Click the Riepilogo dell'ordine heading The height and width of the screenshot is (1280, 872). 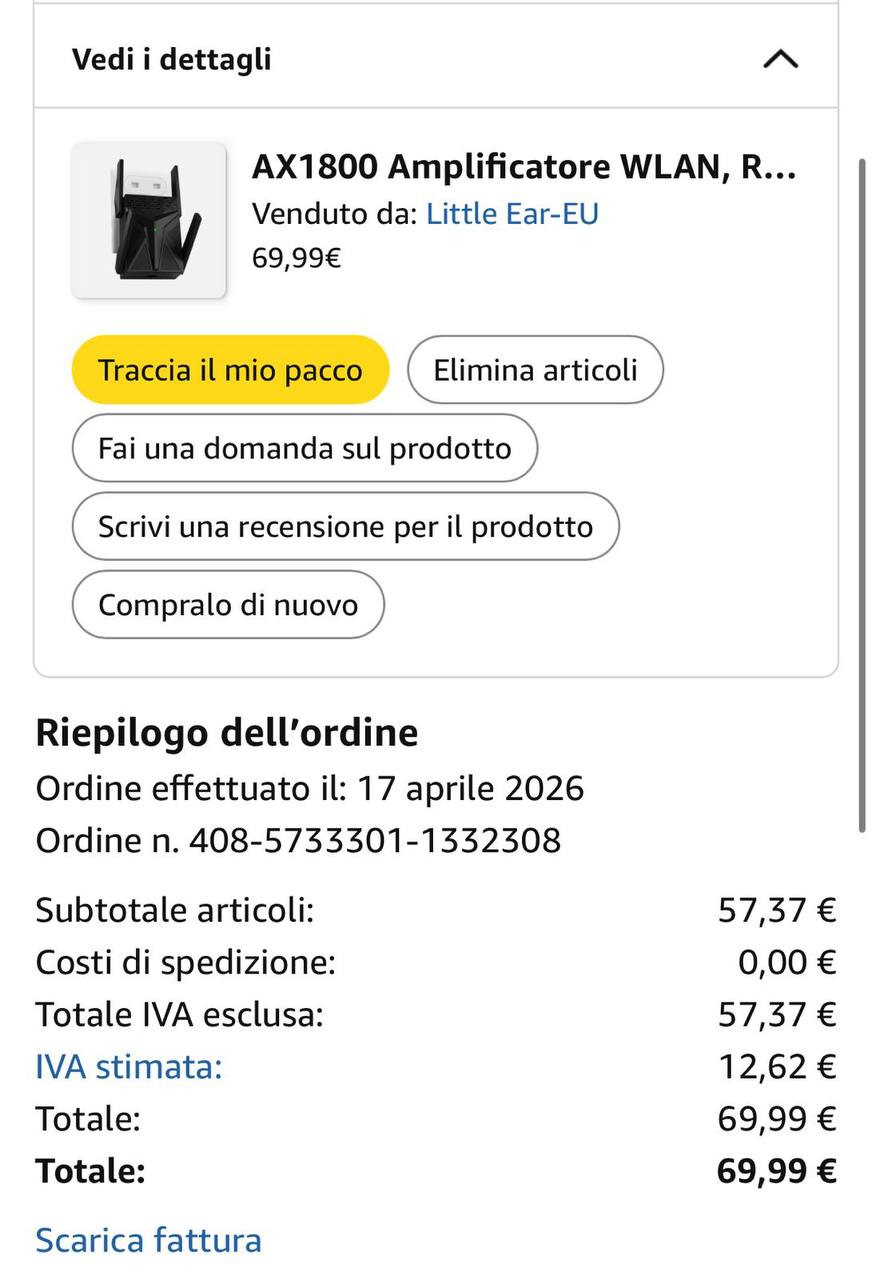[227, 733]
